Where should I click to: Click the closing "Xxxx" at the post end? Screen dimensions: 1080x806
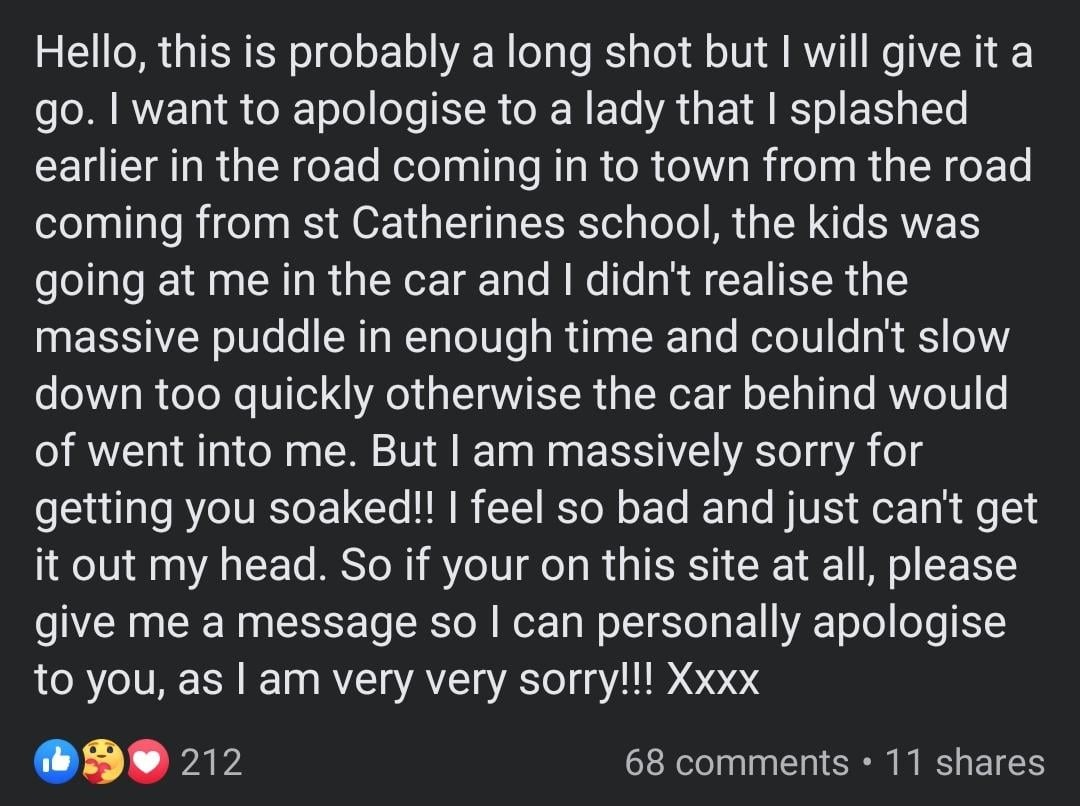tap(713, 681)
